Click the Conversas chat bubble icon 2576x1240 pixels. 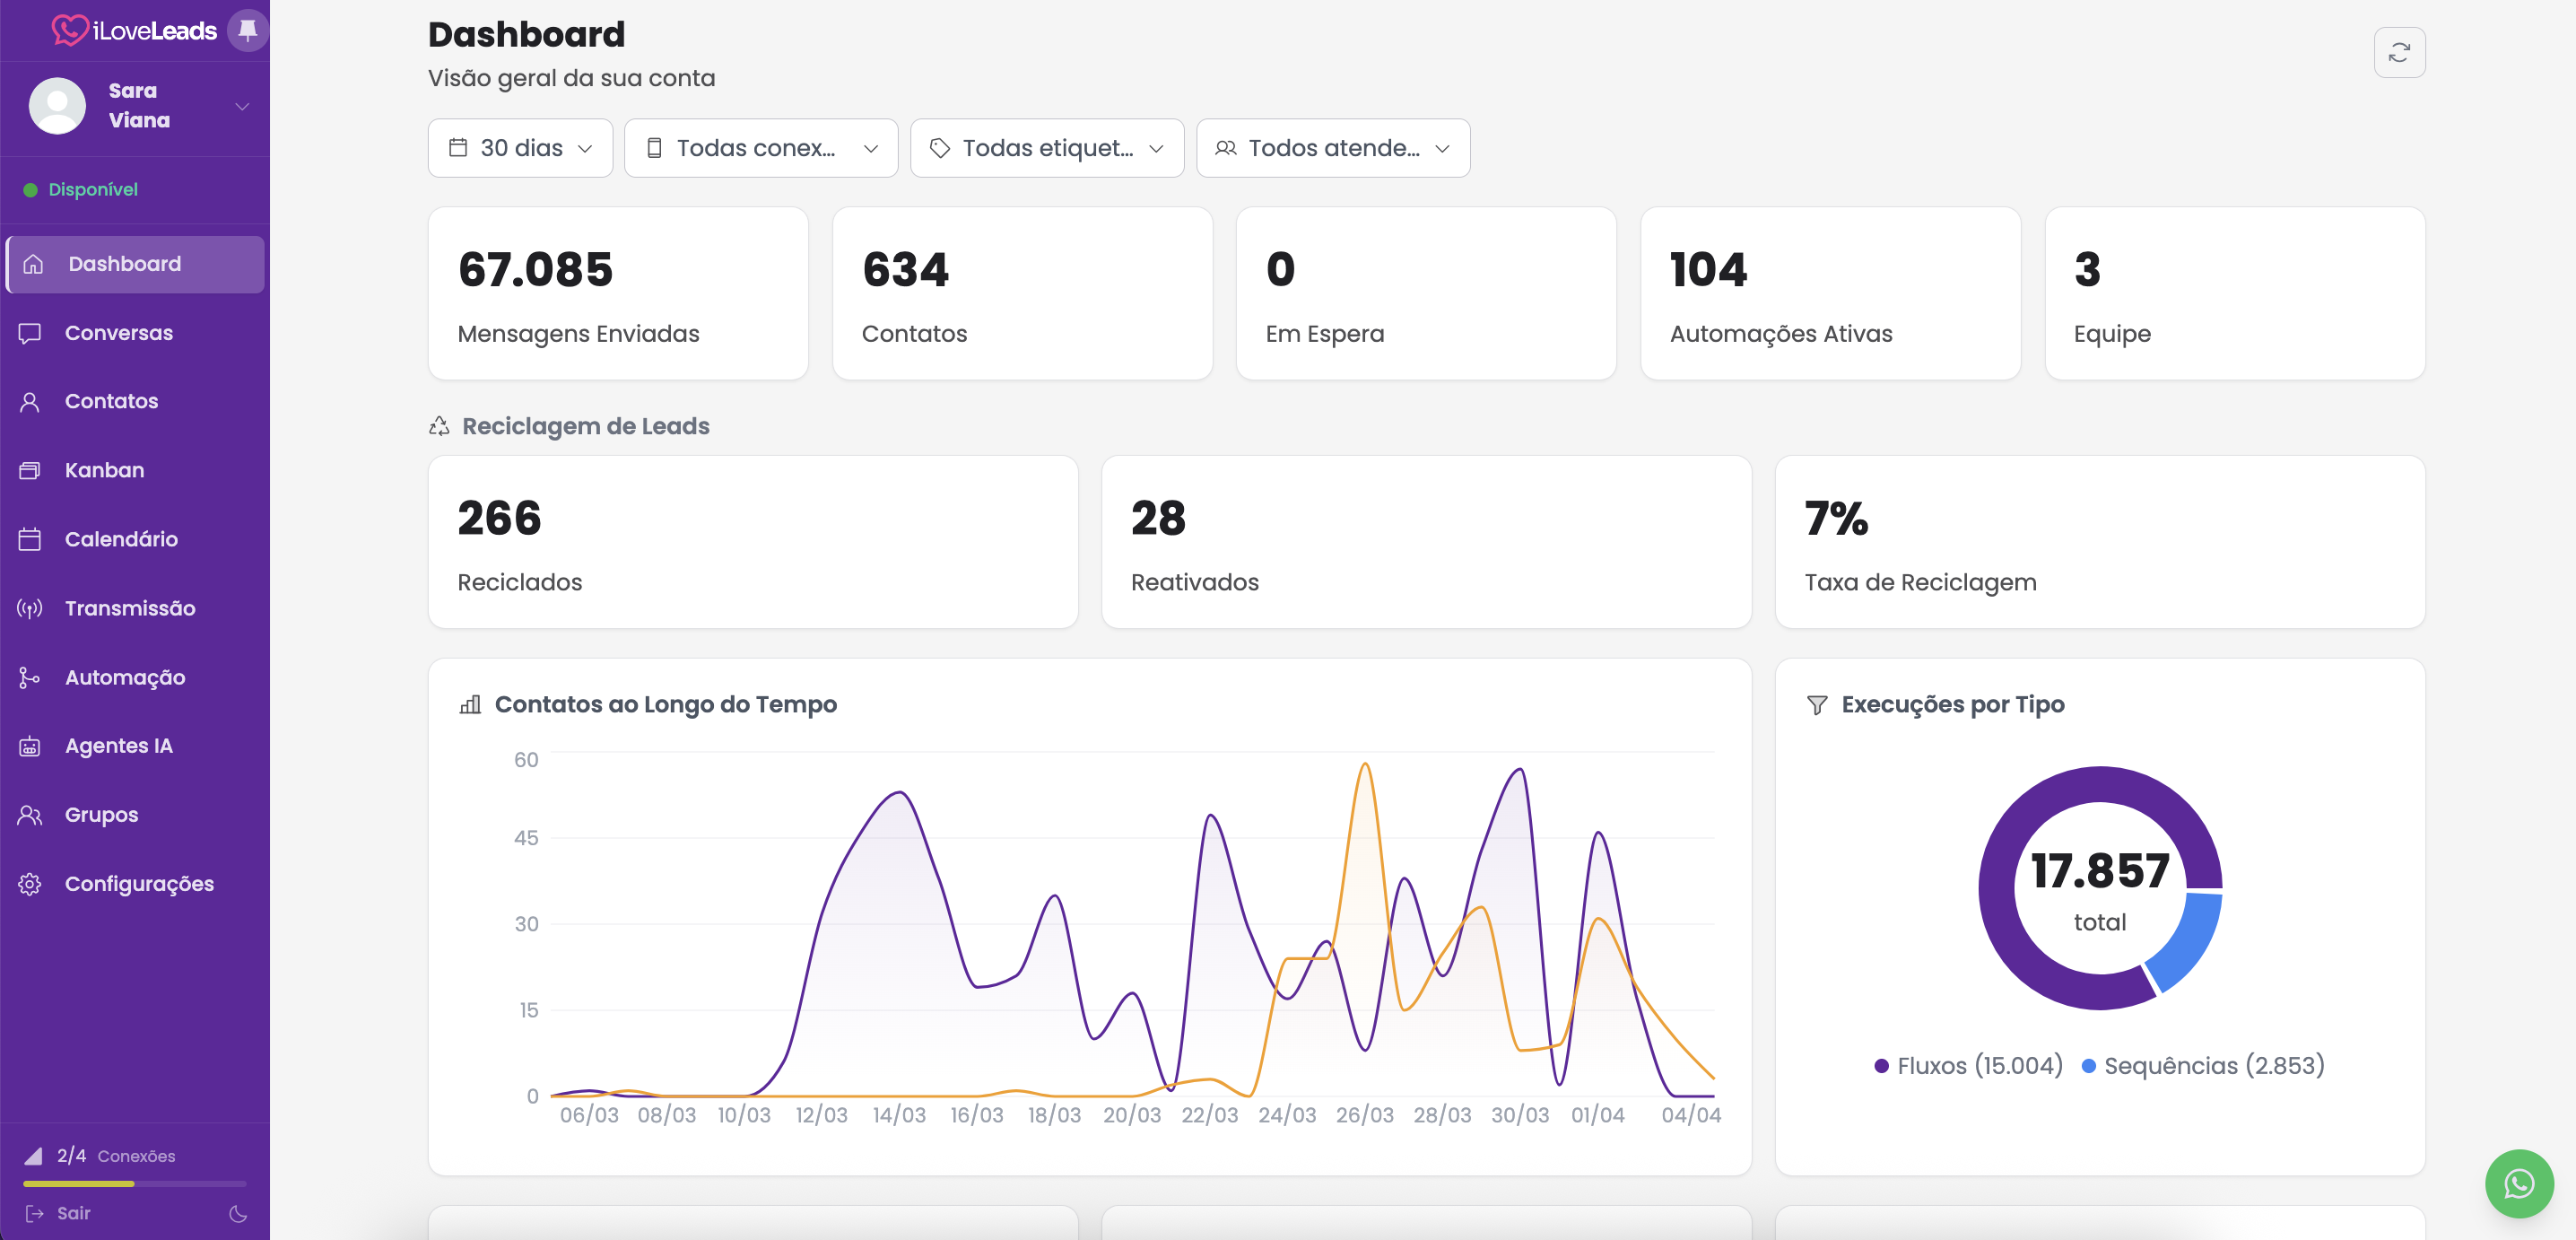[30, 333]
